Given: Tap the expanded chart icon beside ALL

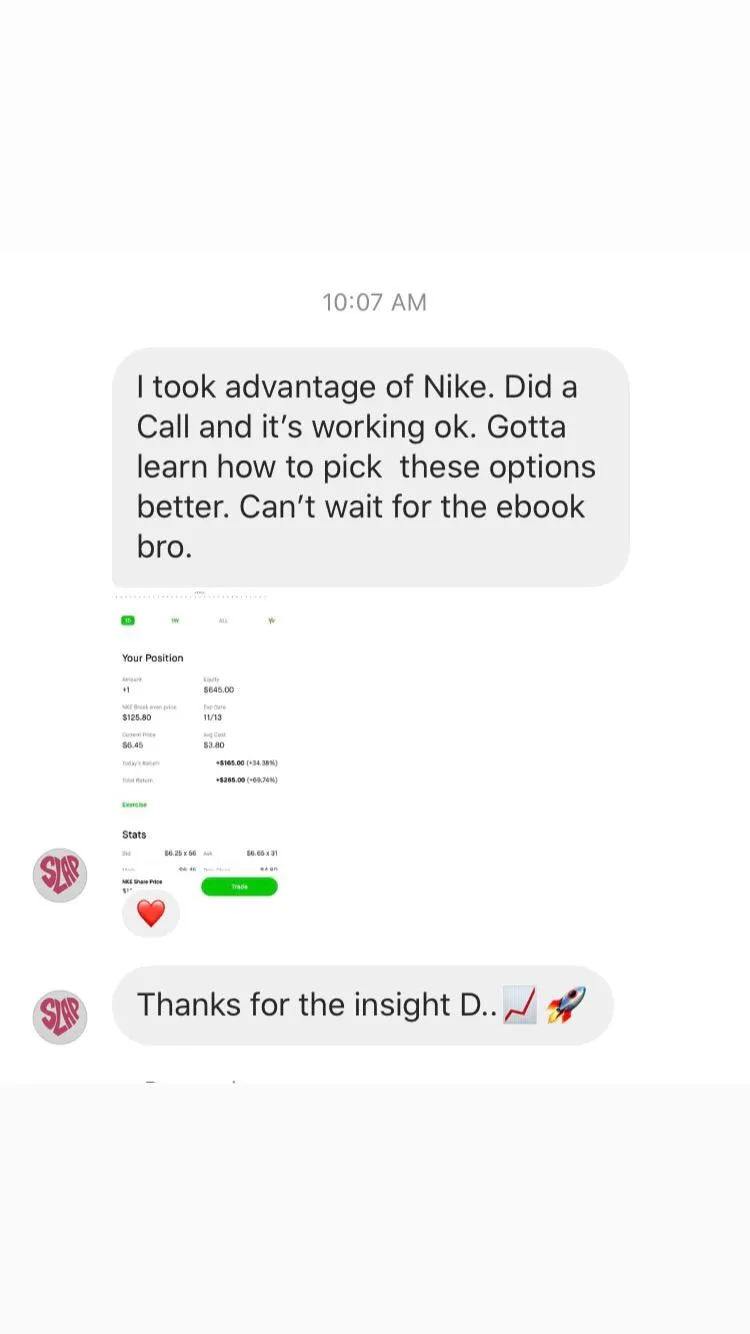Looking at the screenshot, I should point(272,620).
